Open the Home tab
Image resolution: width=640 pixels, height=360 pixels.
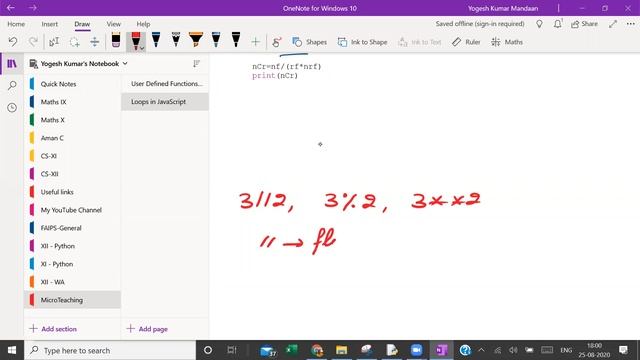pyautogui.click(x=16, y=24)
